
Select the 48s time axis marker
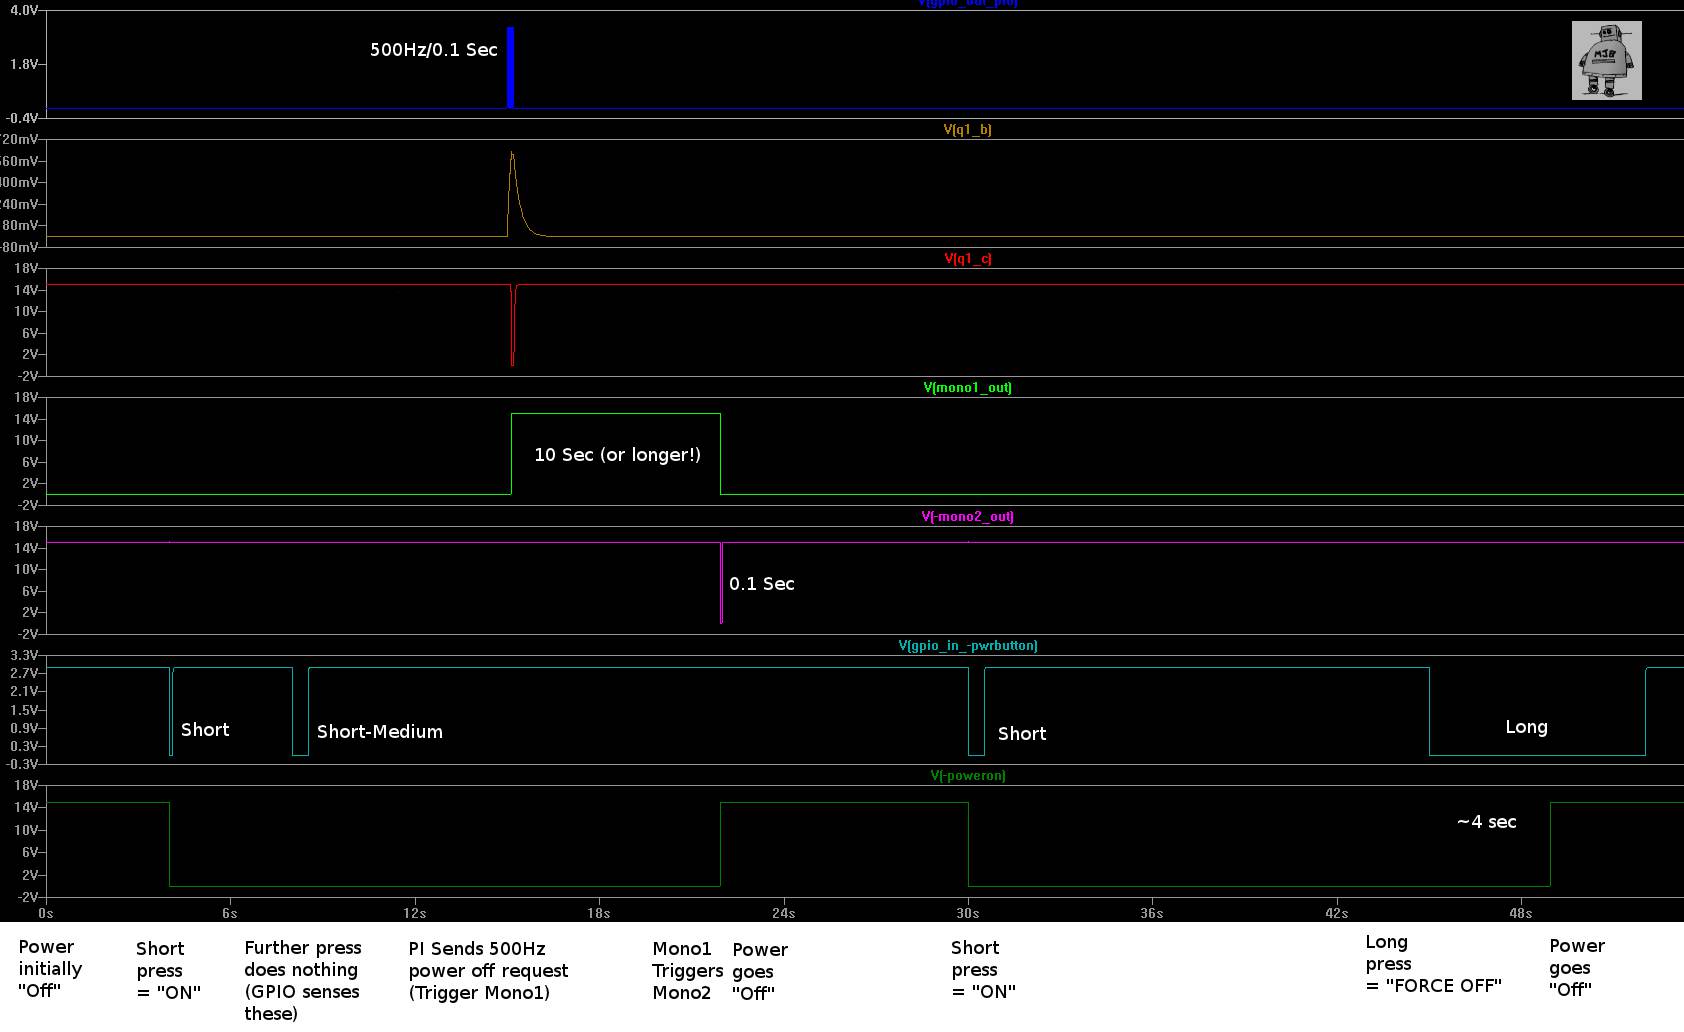point(1520,913)
